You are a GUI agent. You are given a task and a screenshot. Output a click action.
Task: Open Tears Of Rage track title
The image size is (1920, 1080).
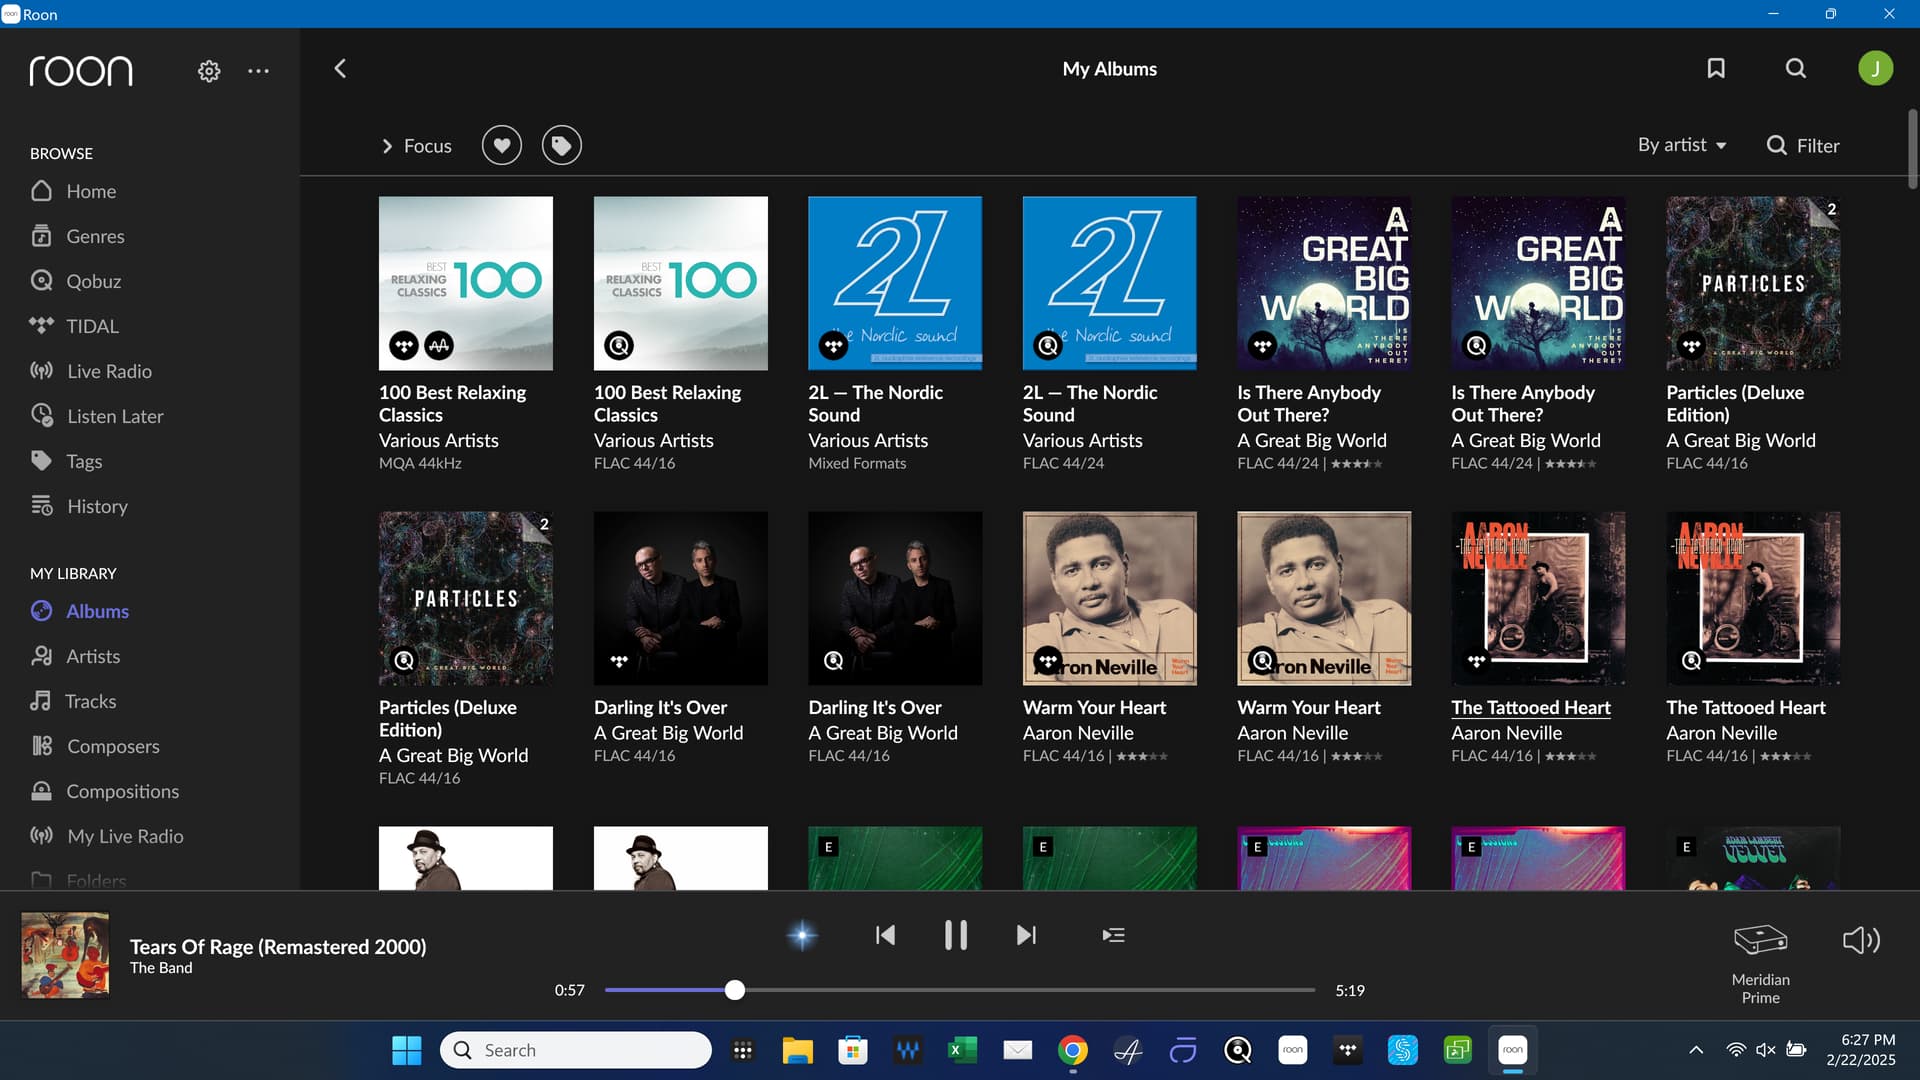click(278, 946)
